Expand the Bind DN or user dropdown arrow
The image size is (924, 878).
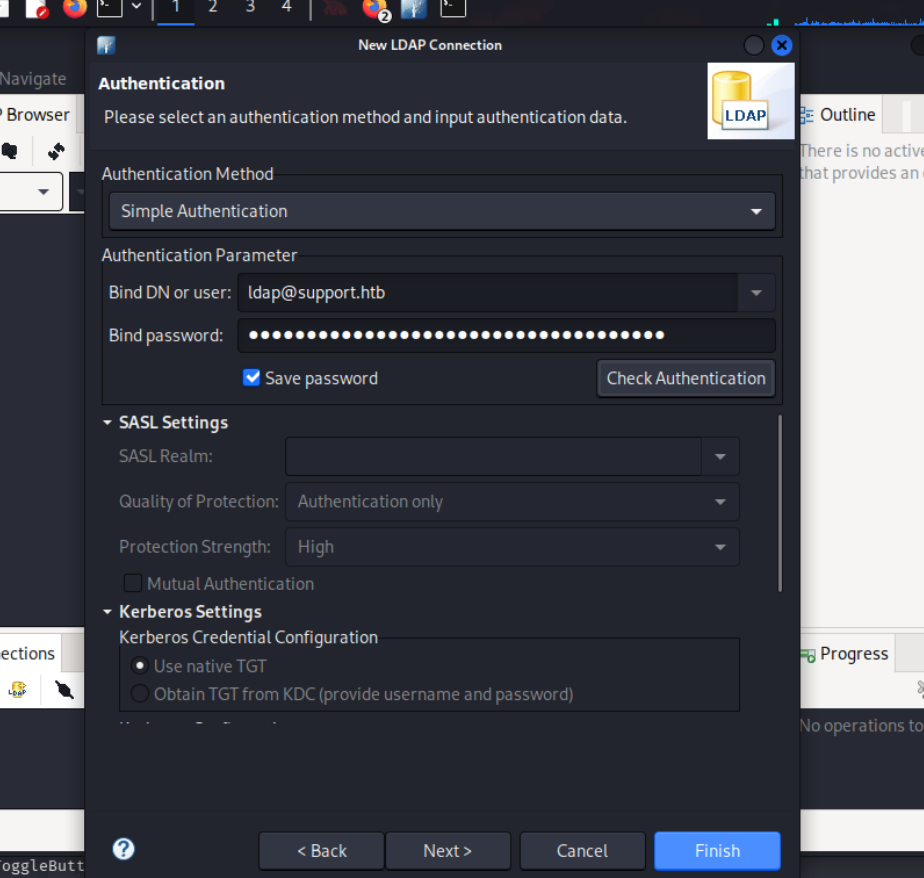click(755, 293)
